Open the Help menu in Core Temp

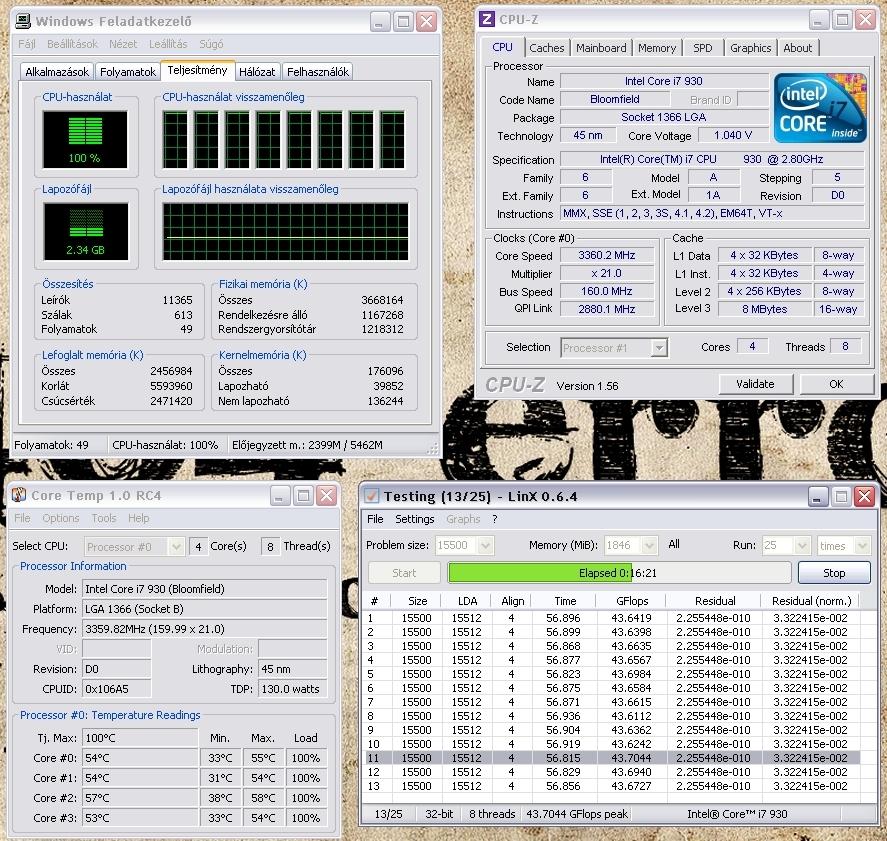[x=139, y=518]
